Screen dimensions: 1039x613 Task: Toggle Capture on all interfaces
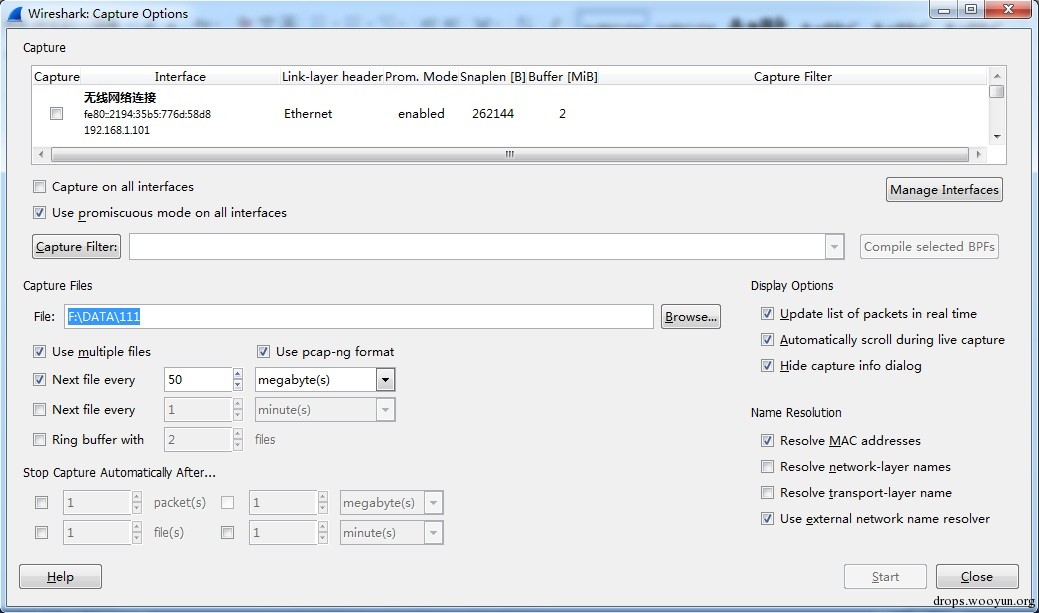pos(40,187)
